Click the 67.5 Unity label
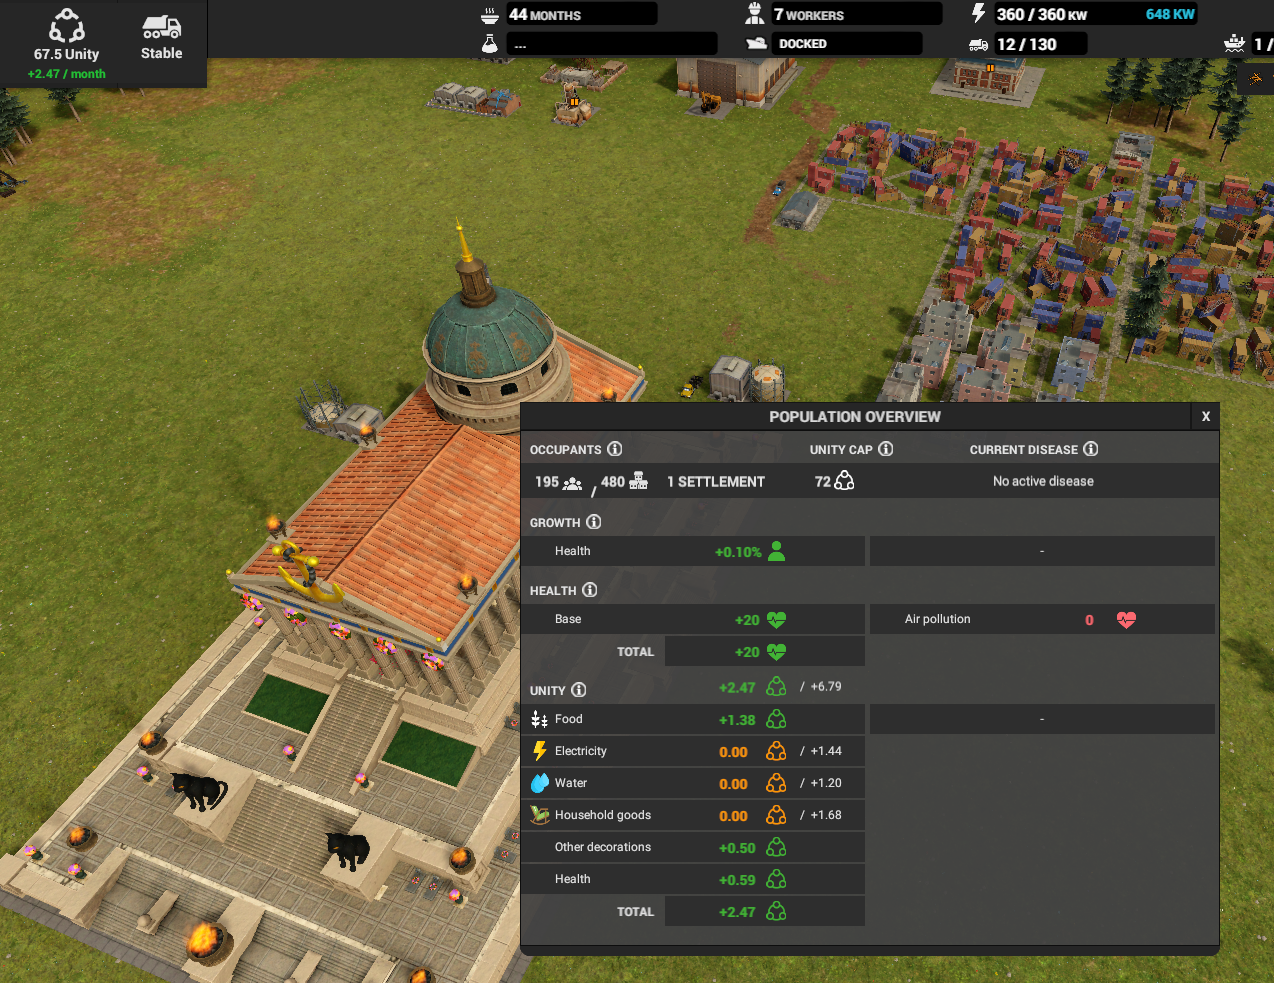 coord(67,54)
